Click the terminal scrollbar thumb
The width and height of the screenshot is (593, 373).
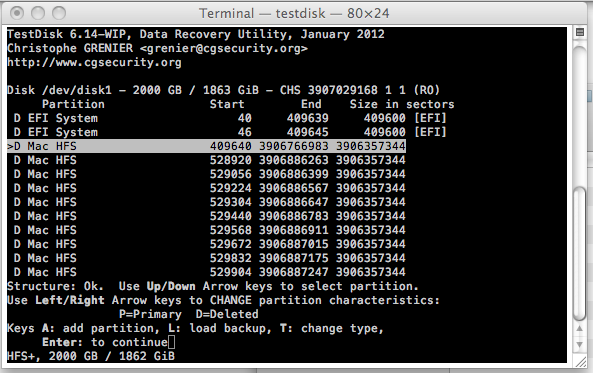click(579, 253)
